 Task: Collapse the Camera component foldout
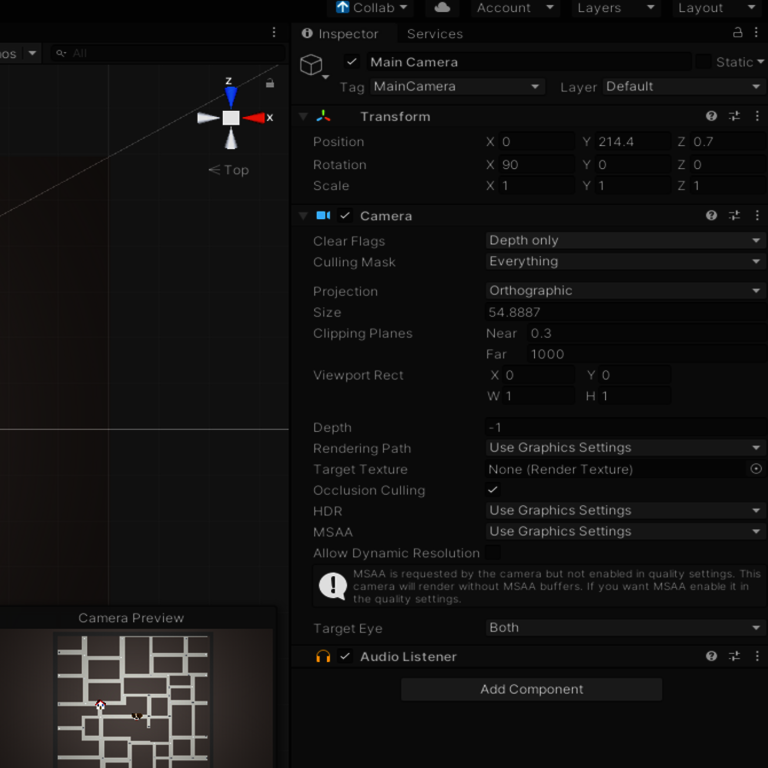pyautogui.click(x=303, y=216)
